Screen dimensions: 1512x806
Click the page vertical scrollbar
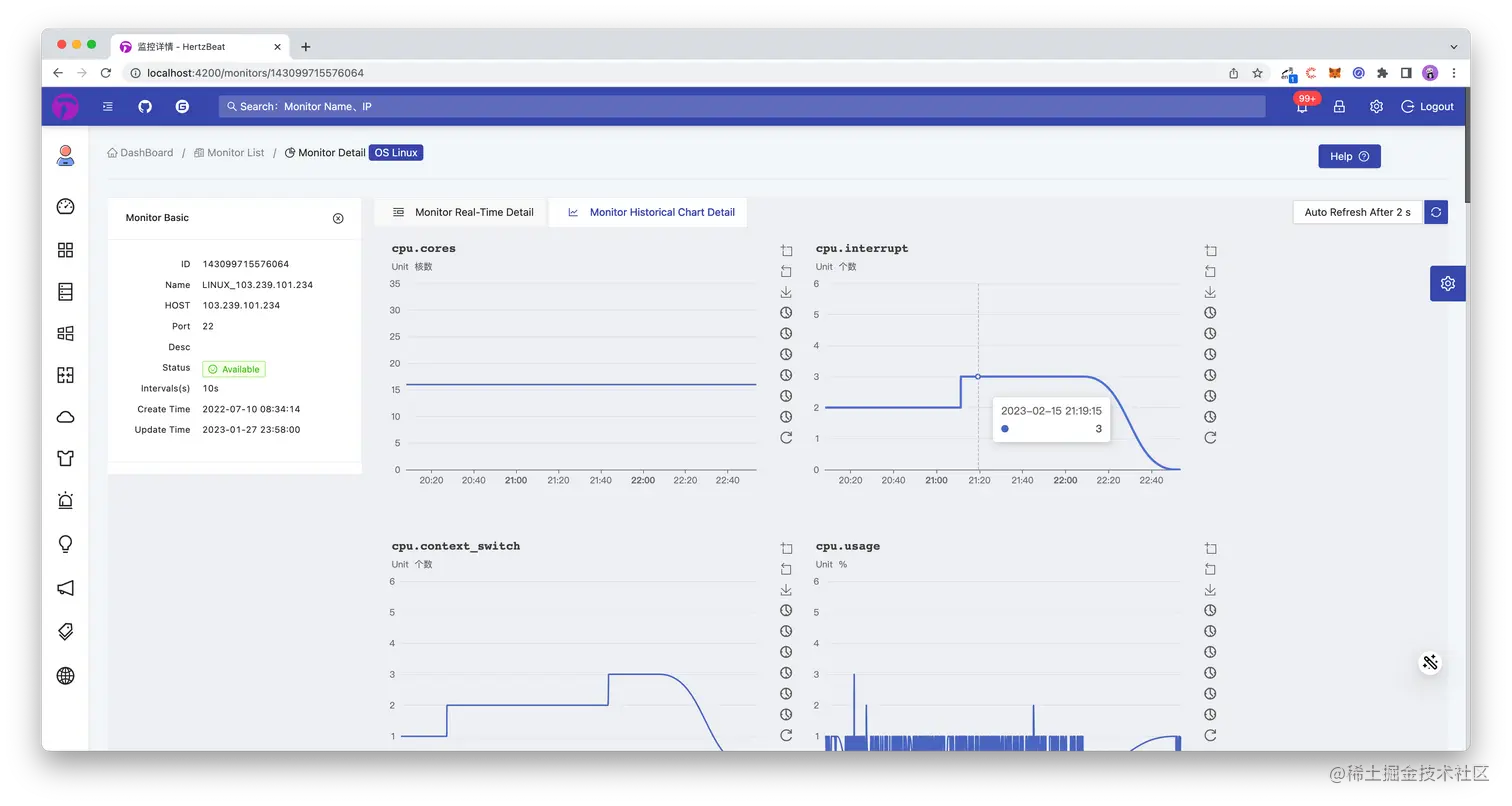pos(1467,146)
